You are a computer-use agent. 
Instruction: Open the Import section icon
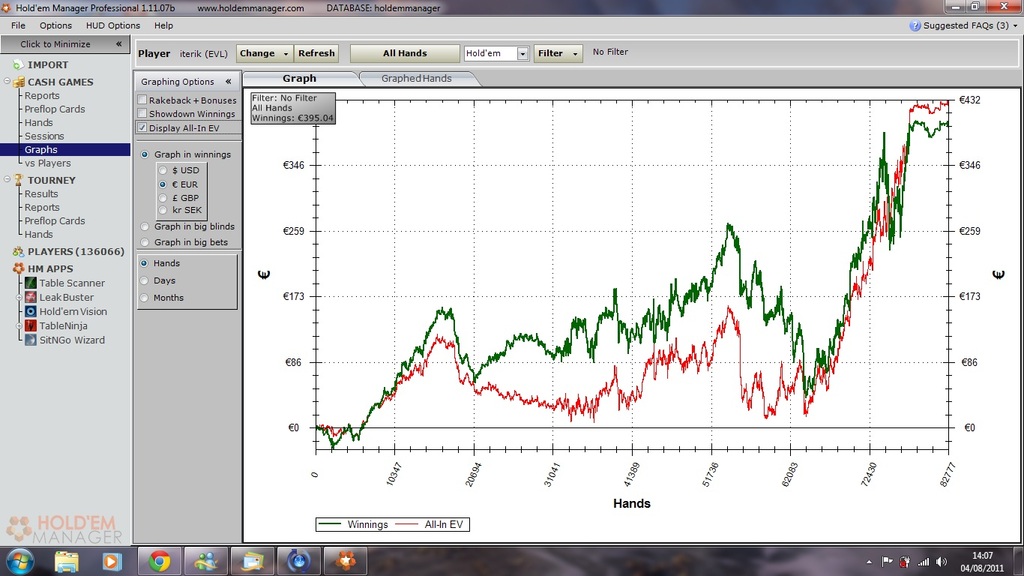(x=18, y=65)
